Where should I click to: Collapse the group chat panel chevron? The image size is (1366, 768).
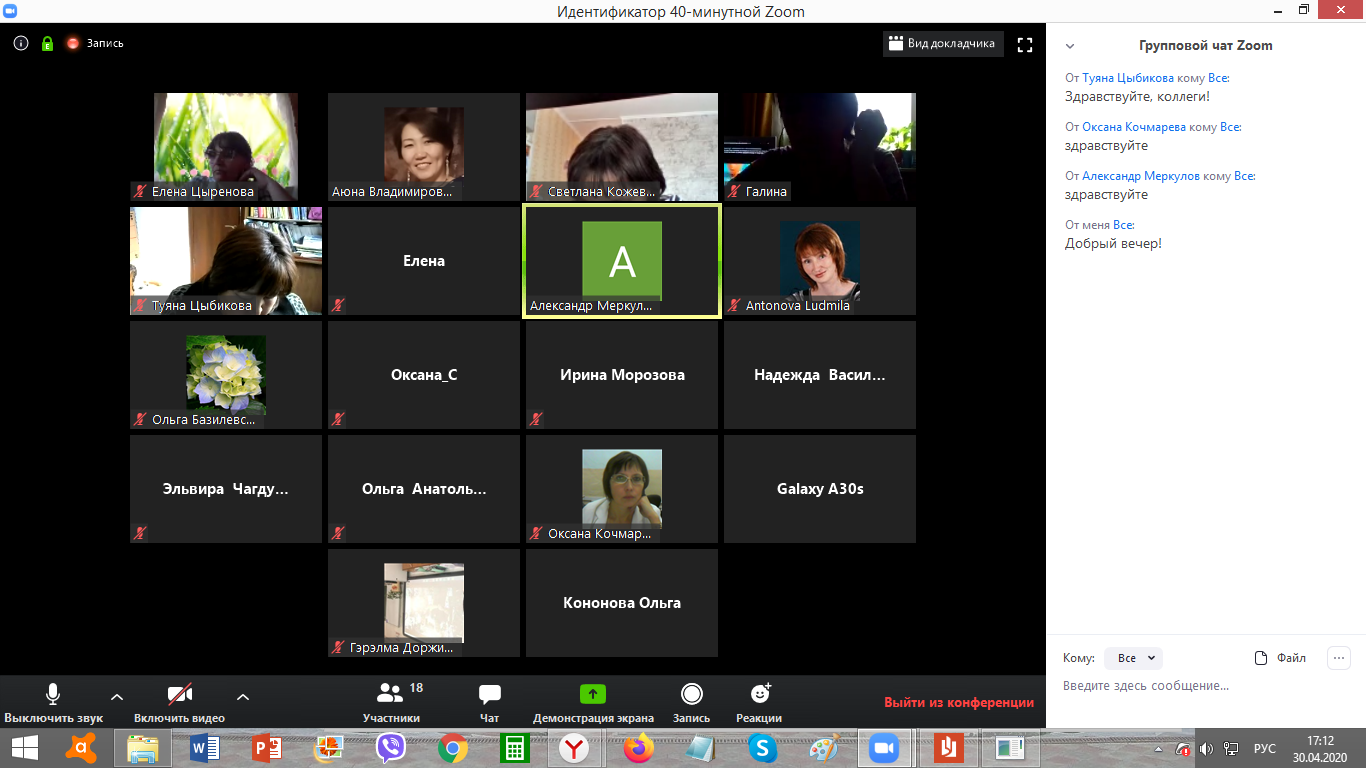click(1070, 46)
